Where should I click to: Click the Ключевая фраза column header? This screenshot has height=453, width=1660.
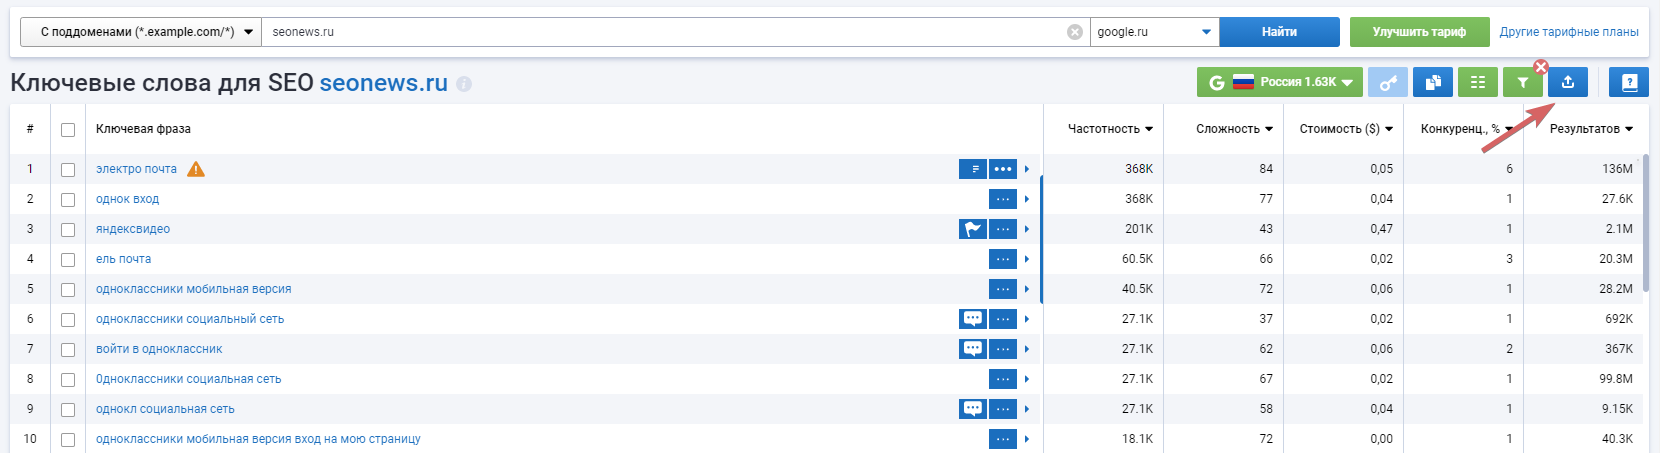pos(143,129)
